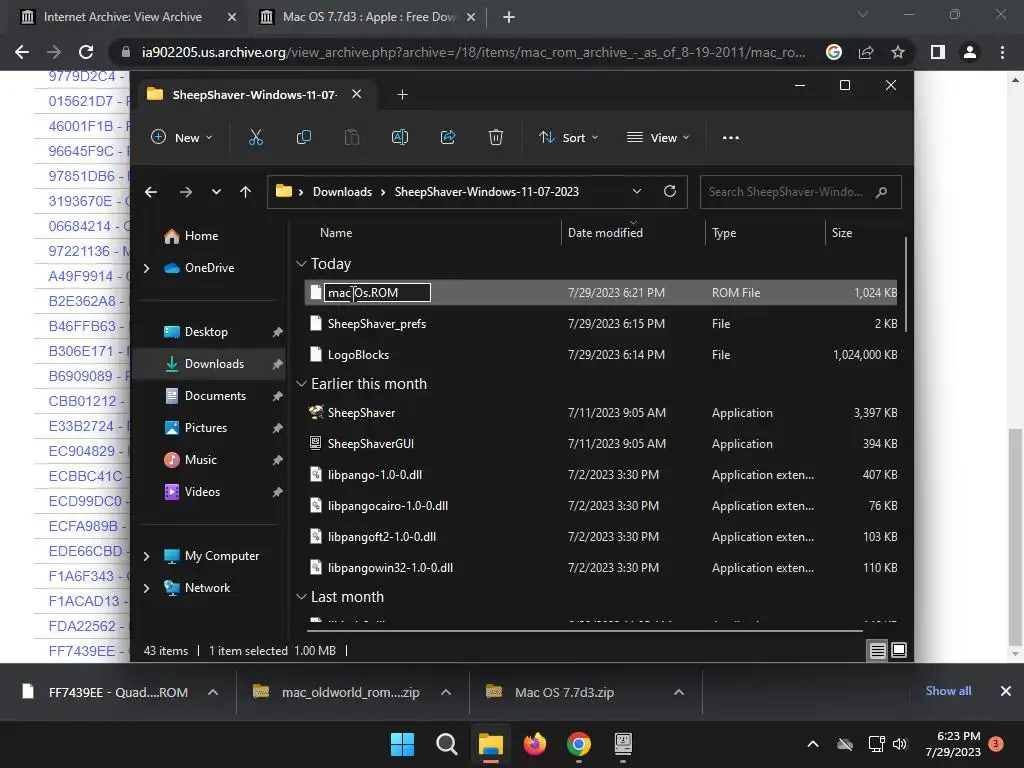Open Documents in navigation pane
Viewport: 1024px width, 768px height.
pyautogui.click(x=215, y=396)
